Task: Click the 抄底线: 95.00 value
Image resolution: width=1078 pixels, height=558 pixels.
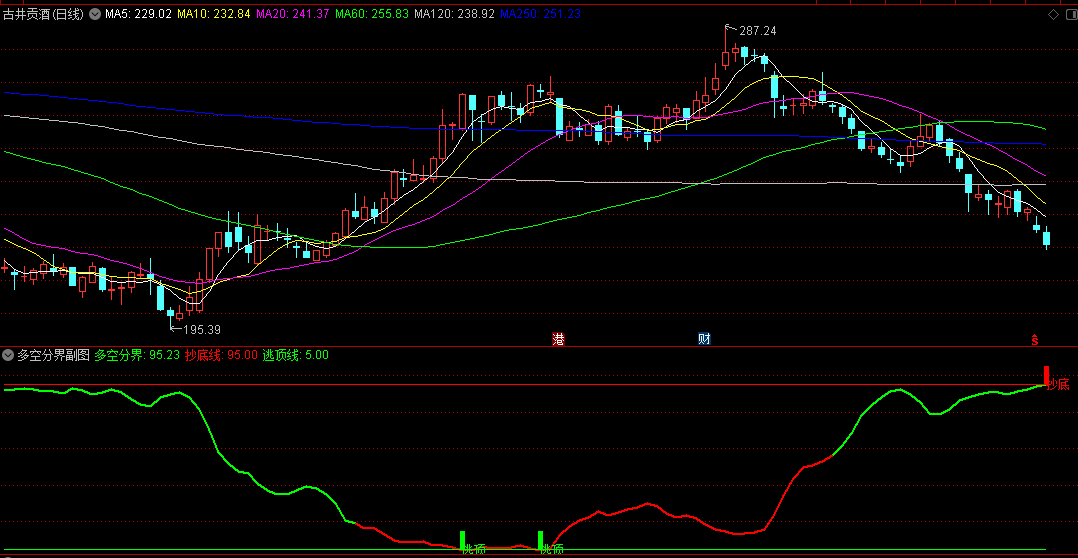Action: (x=221, y=355)
